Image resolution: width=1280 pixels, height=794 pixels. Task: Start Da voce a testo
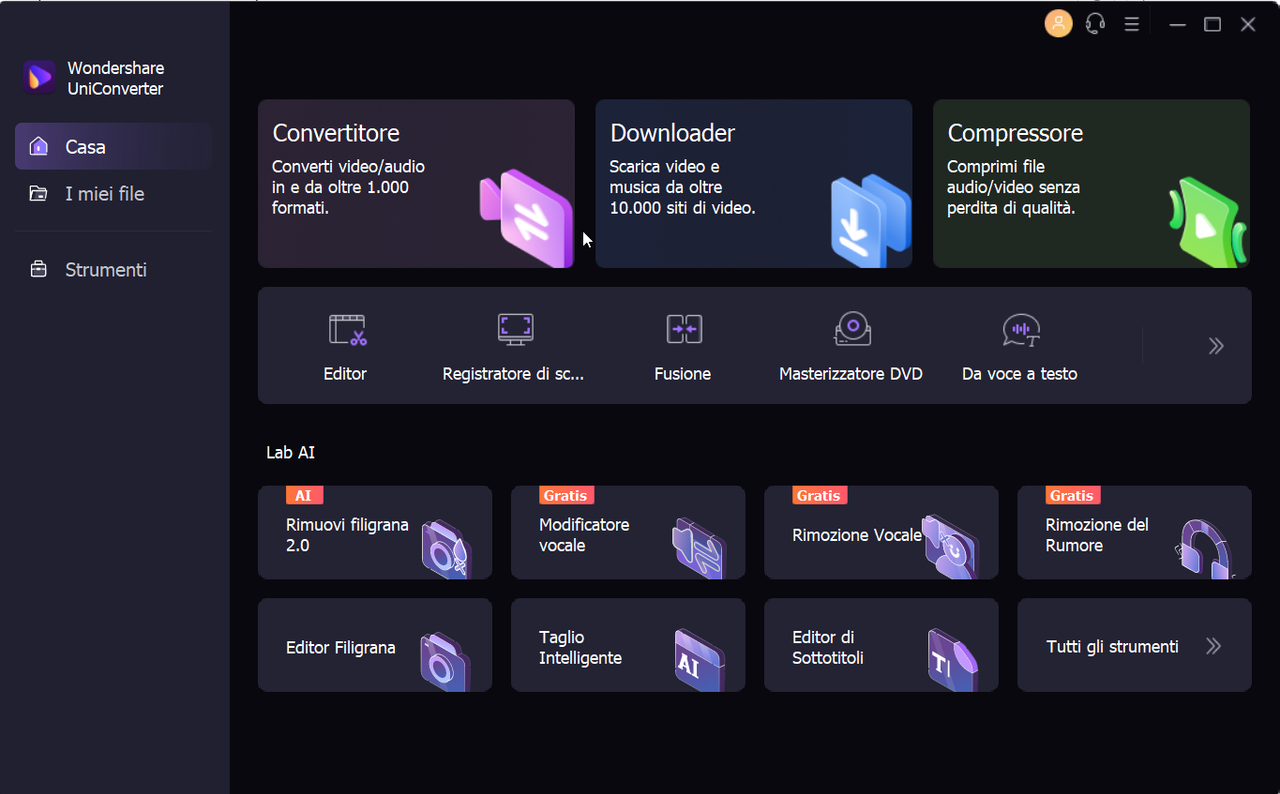pos(1019,345)
